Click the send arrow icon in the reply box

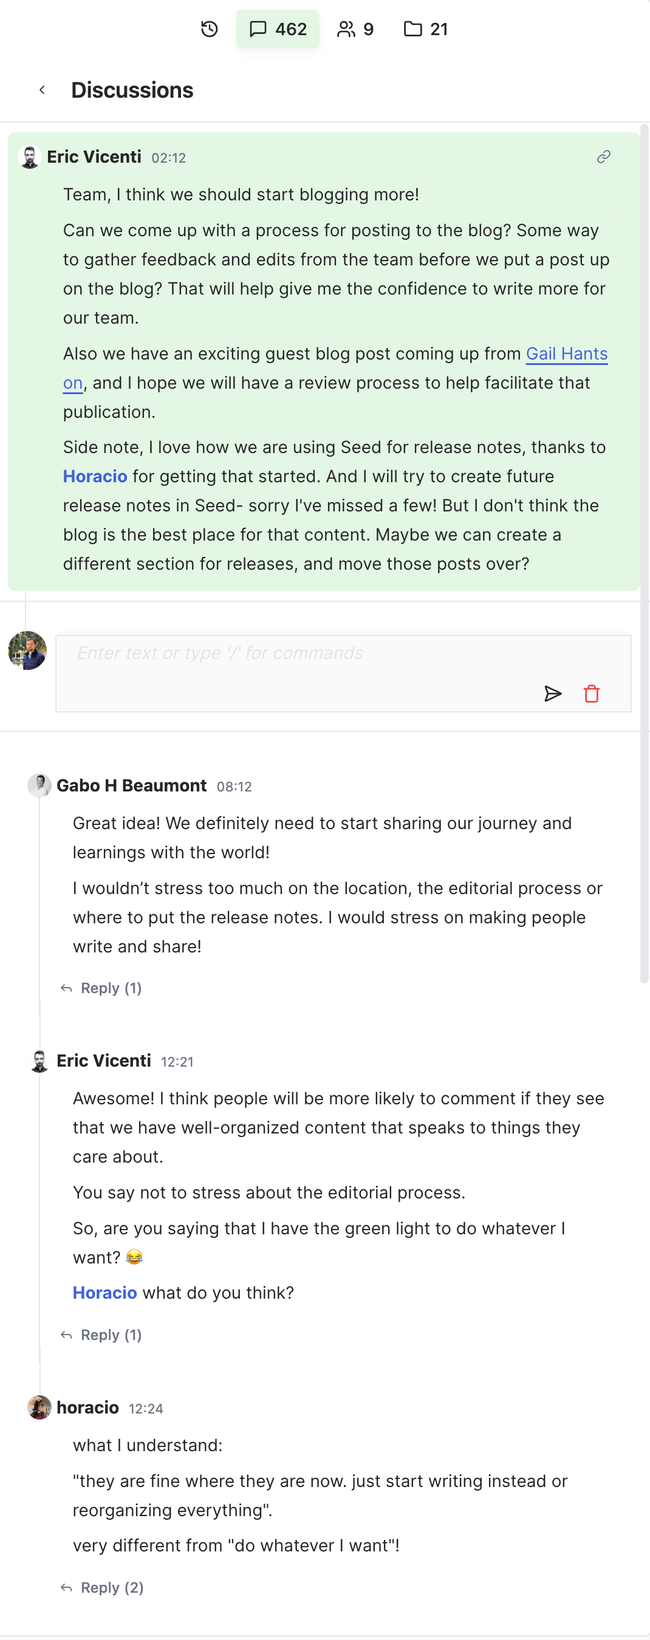(553, 694)
